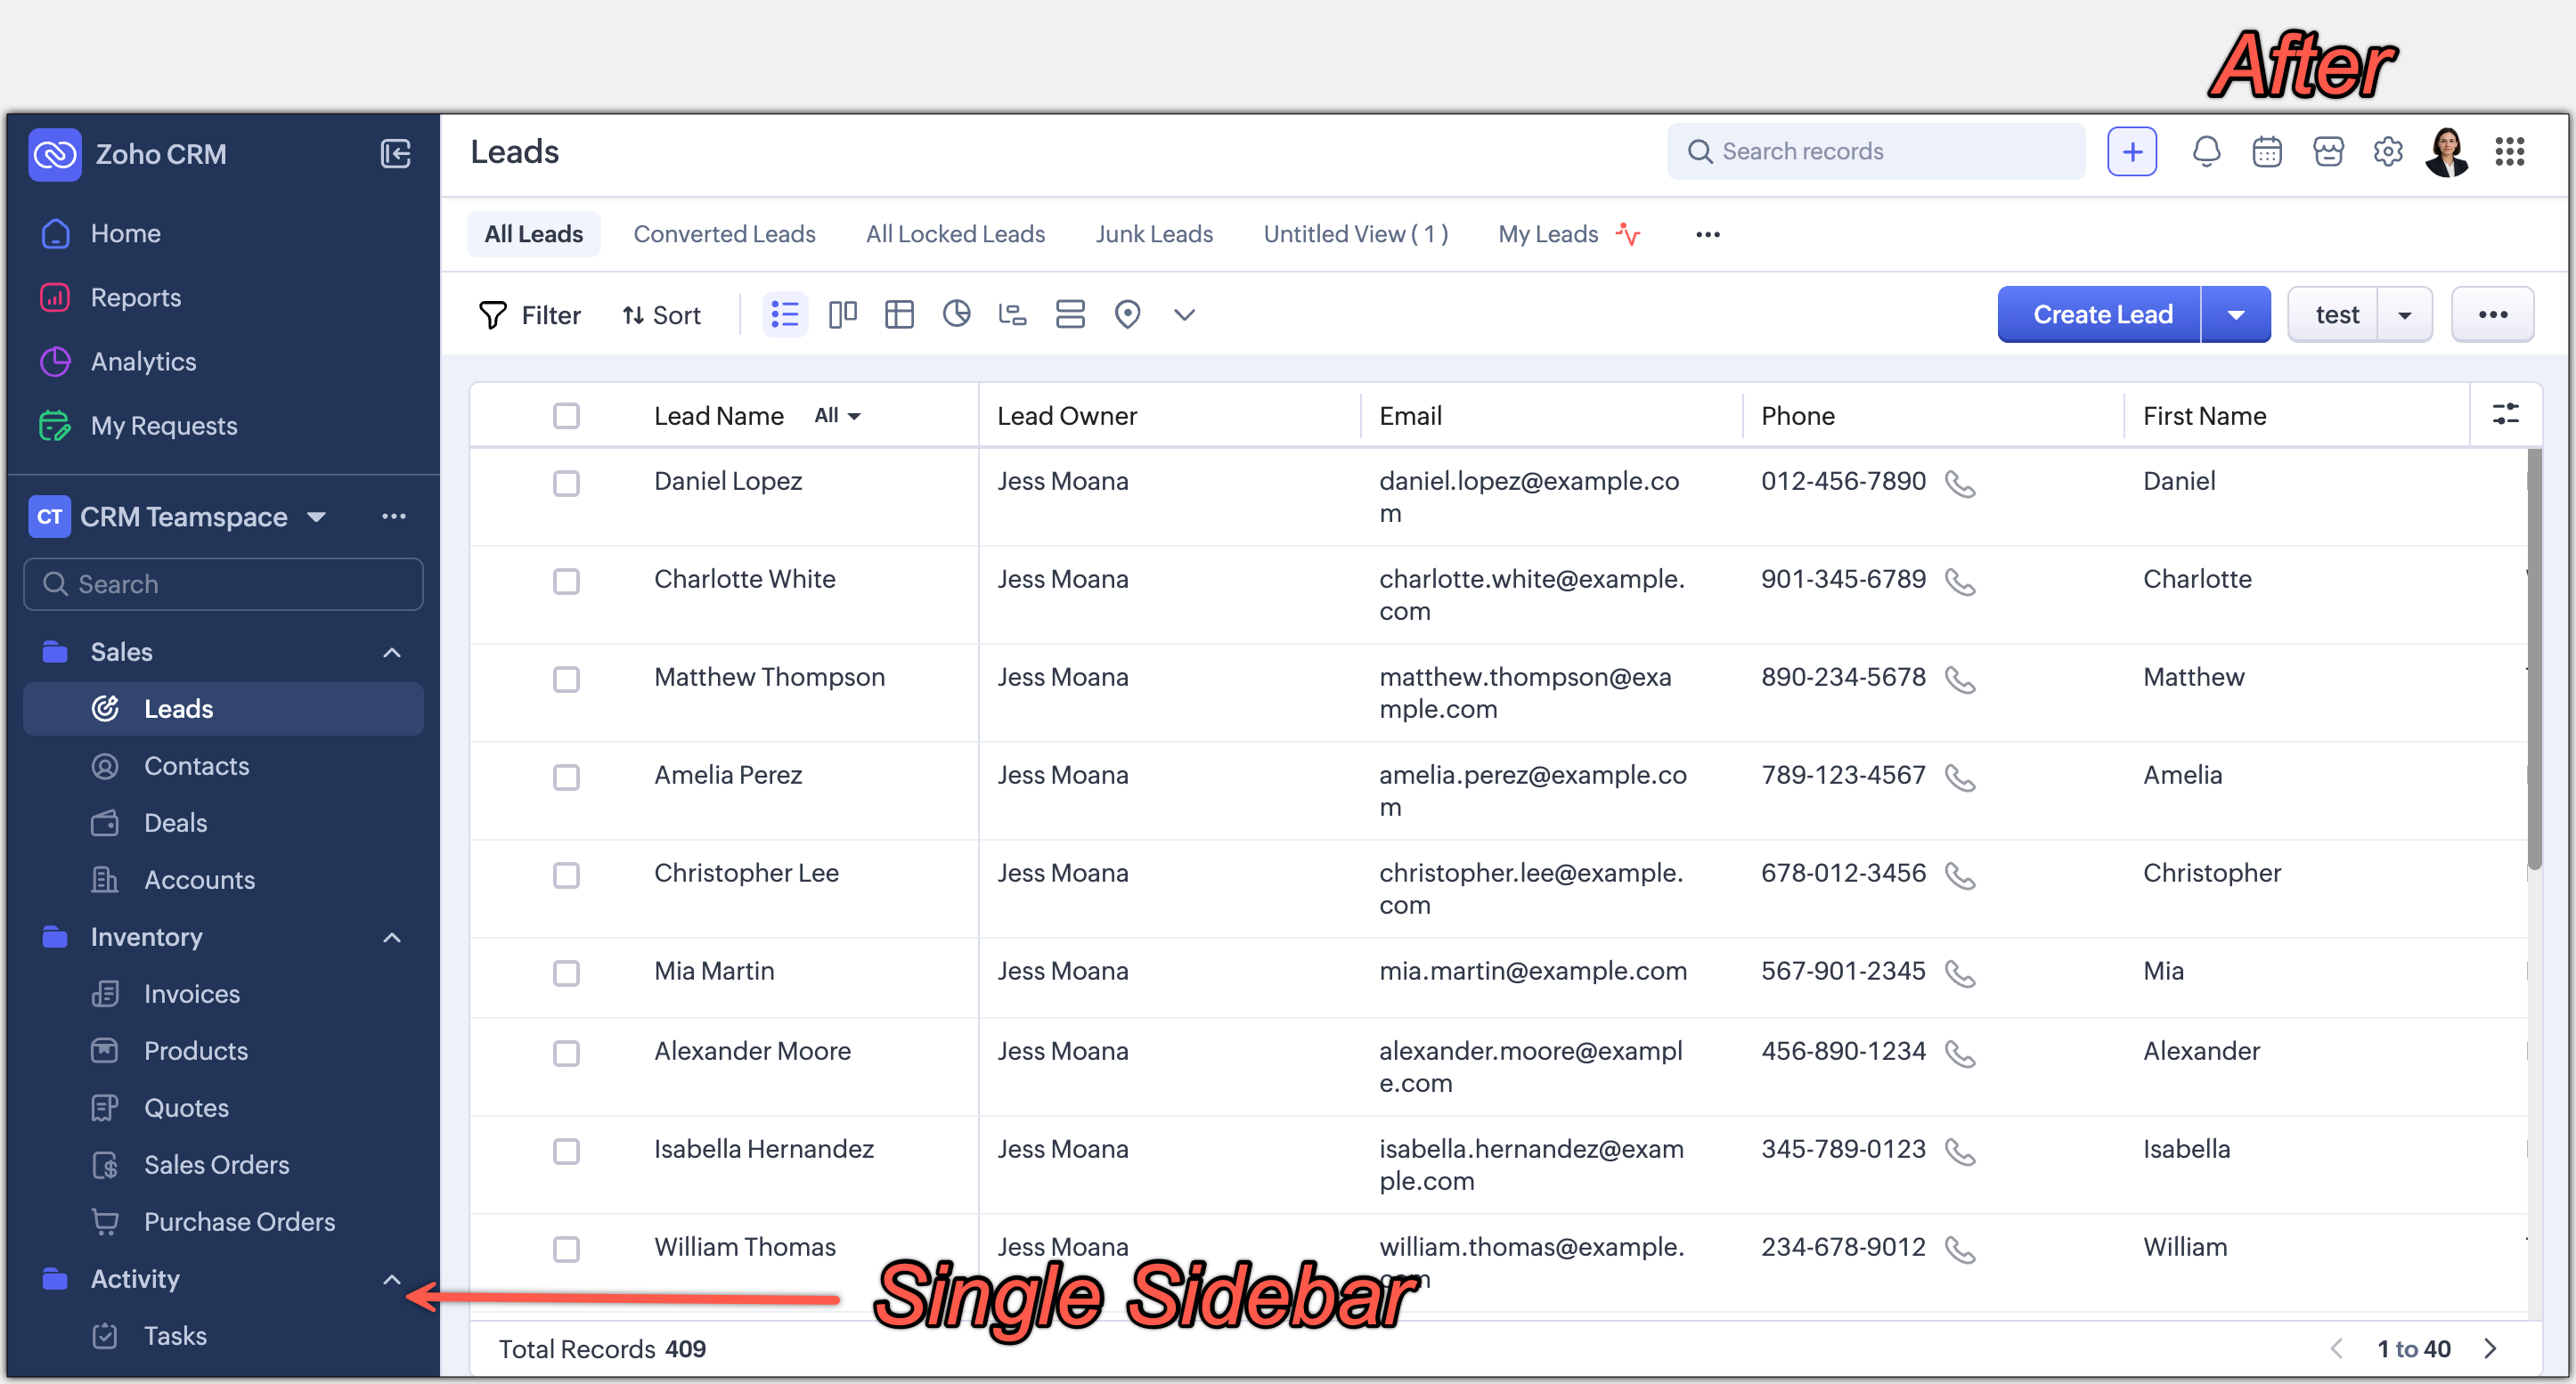This screenshot has width=2576, height=1384.
Task: Switch to Converted Leads tab
Action: 724,234
